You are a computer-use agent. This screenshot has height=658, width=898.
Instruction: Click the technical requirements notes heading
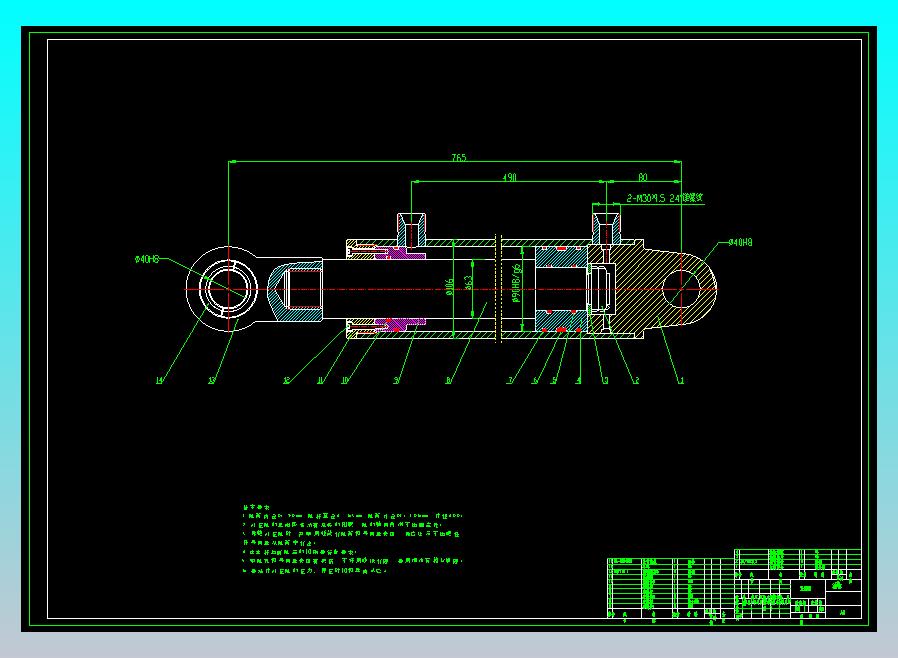click(255, 508)
